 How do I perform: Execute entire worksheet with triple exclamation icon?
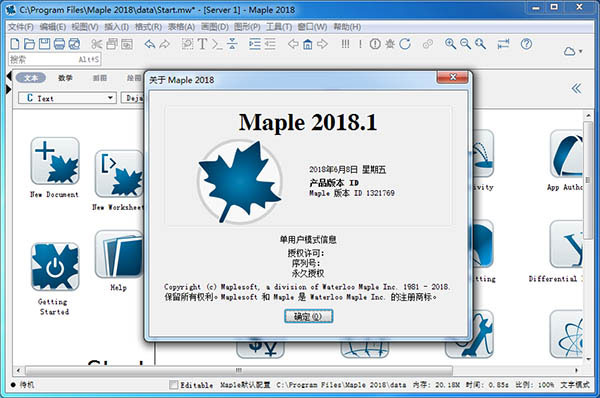tap(345, 44)
